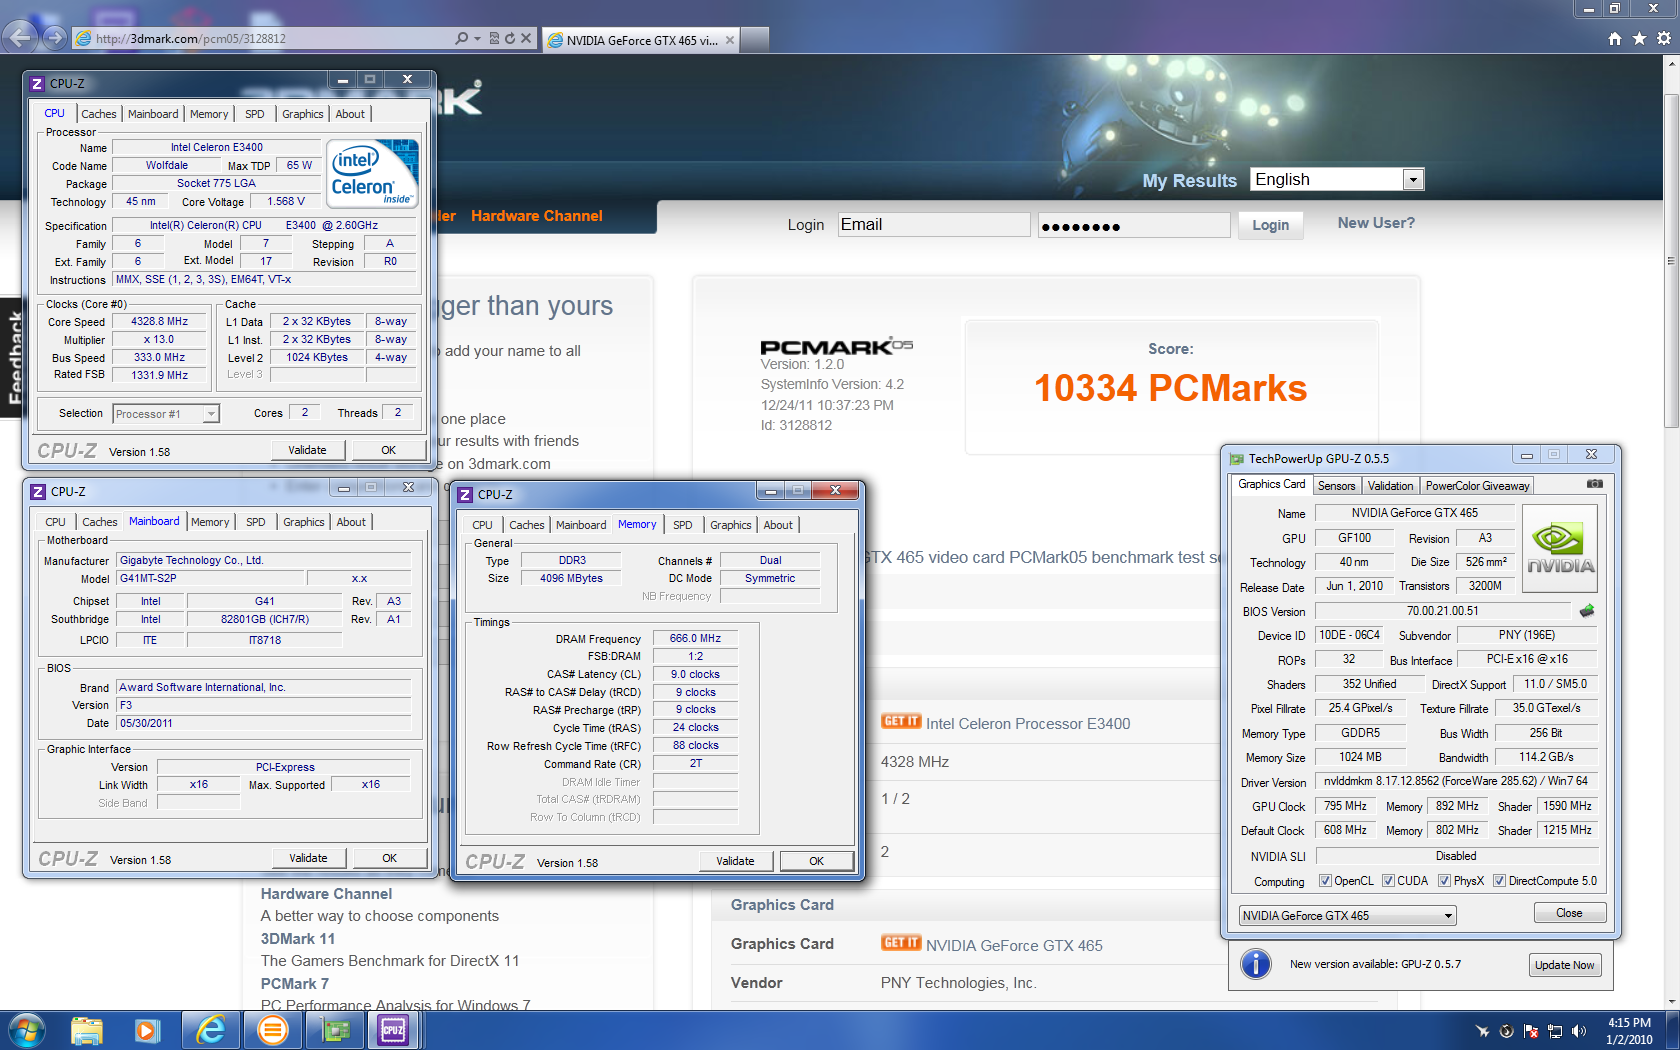
Task: Click the website Login button
Action: 1270,225
